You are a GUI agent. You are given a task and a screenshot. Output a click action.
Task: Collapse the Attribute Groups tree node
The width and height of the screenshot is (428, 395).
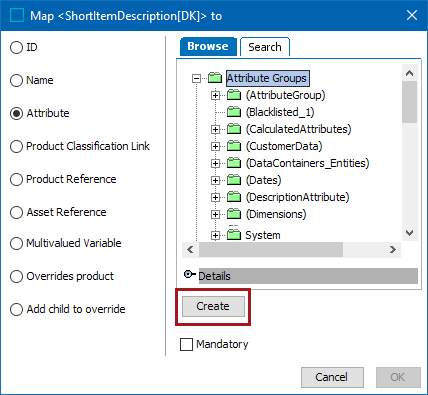196,79
